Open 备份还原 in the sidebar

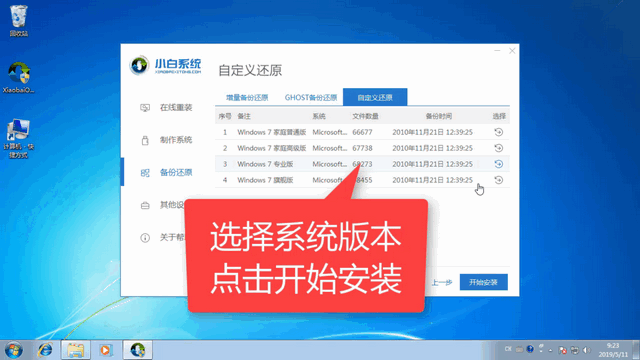tap(176, 173)
